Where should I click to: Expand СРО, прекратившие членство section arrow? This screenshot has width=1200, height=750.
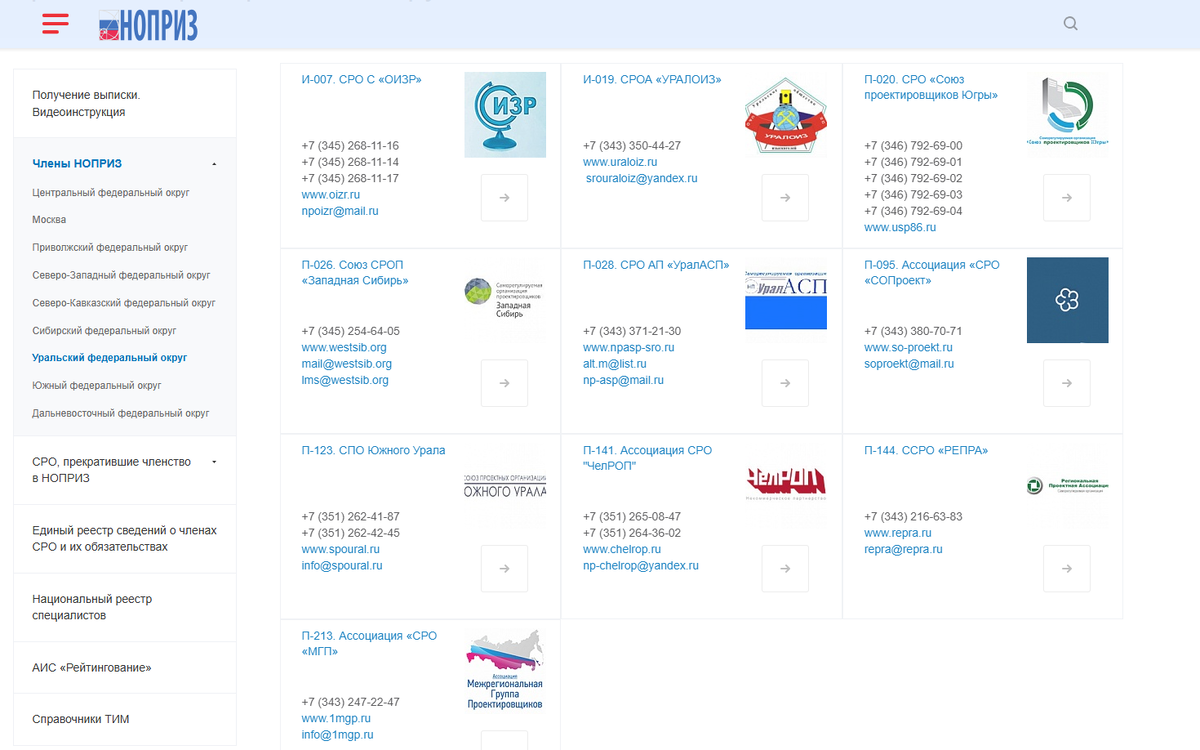pos(214,462)
